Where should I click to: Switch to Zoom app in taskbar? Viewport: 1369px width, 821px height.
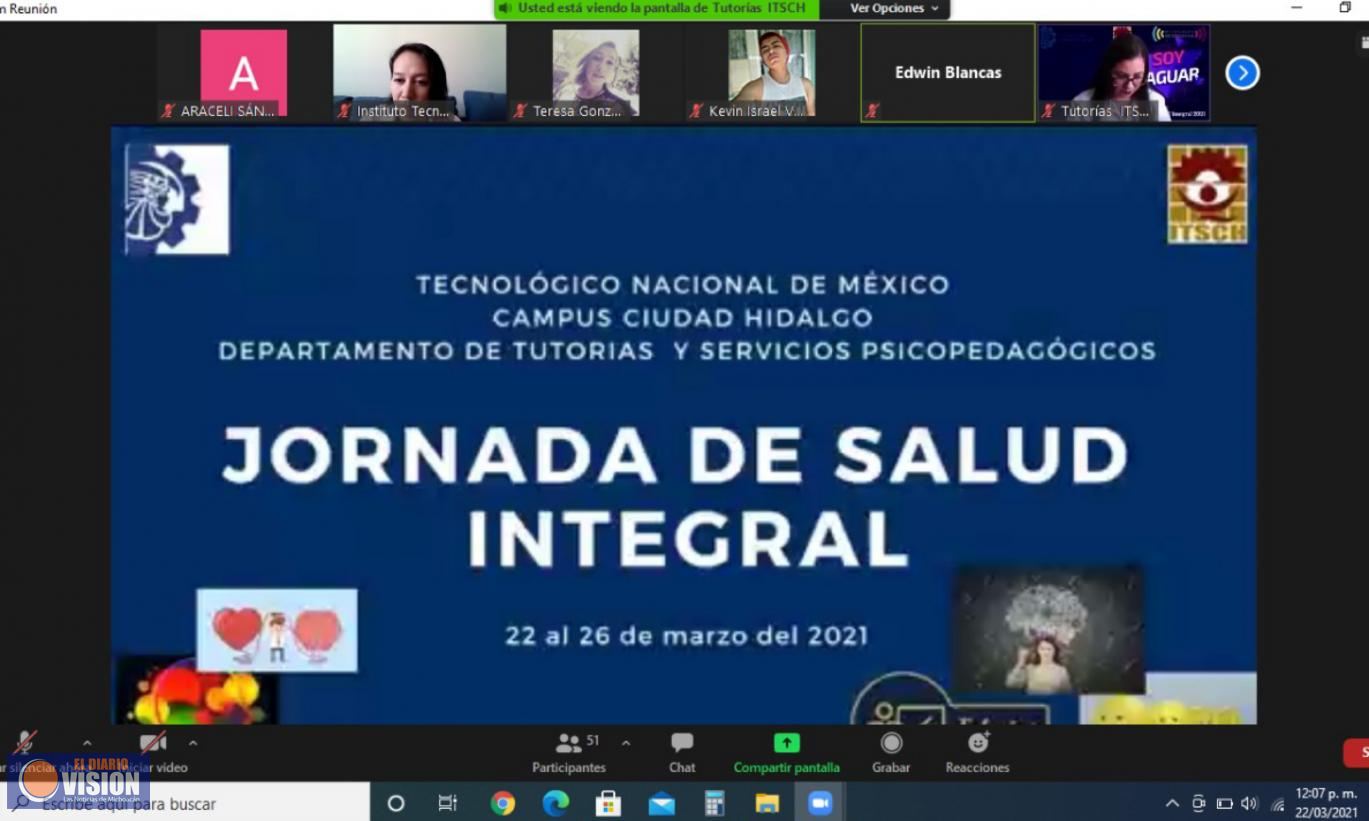[820, 803]
